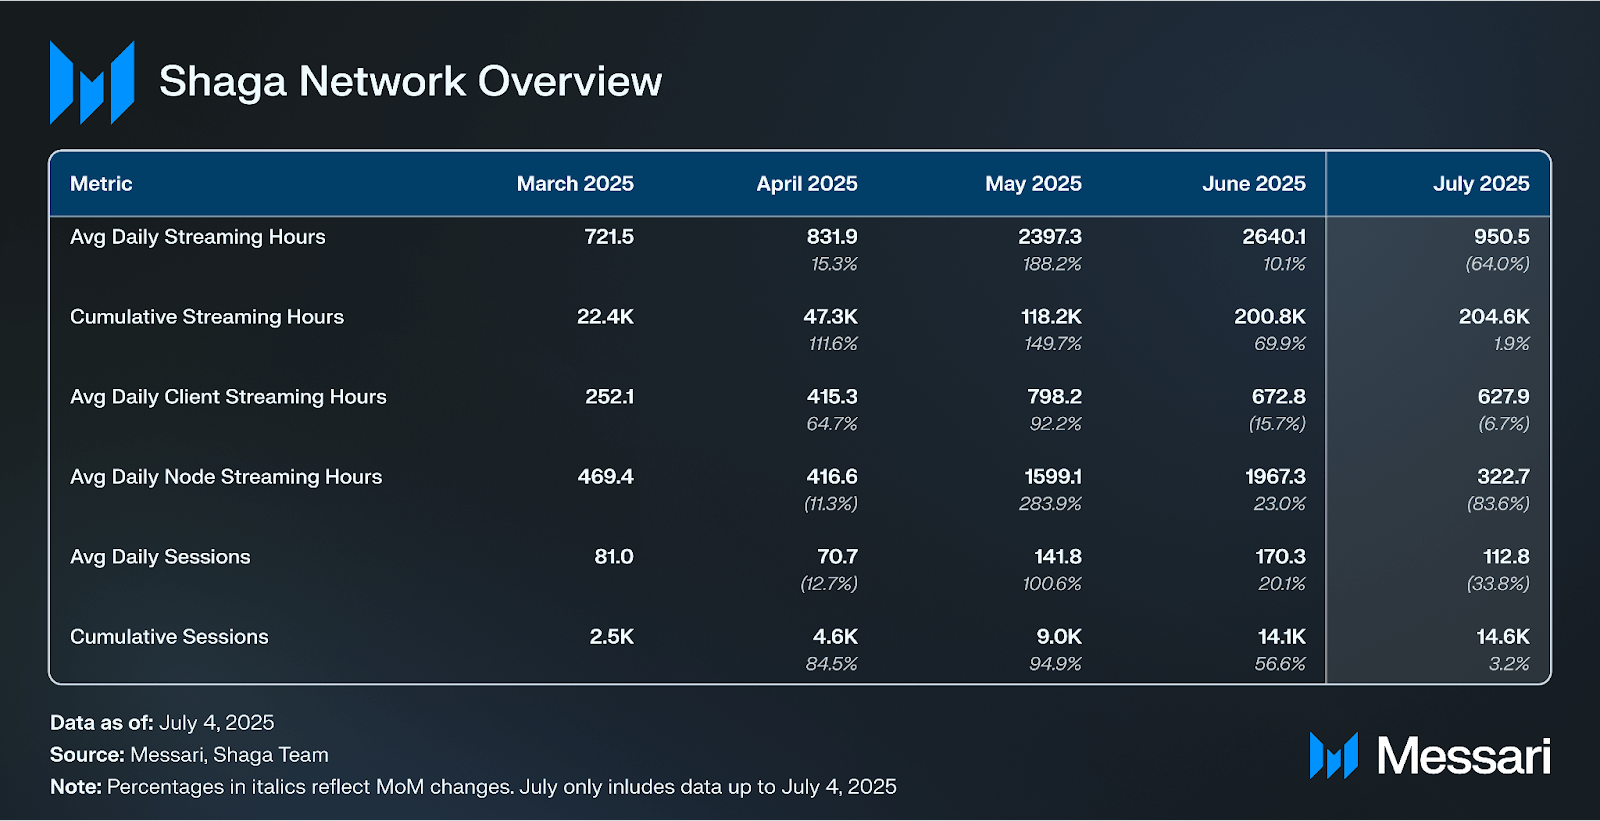Viewport: 1600px width, 821px height.
Task: Click the April value 831.9
Action: click(x=832, y=237)
